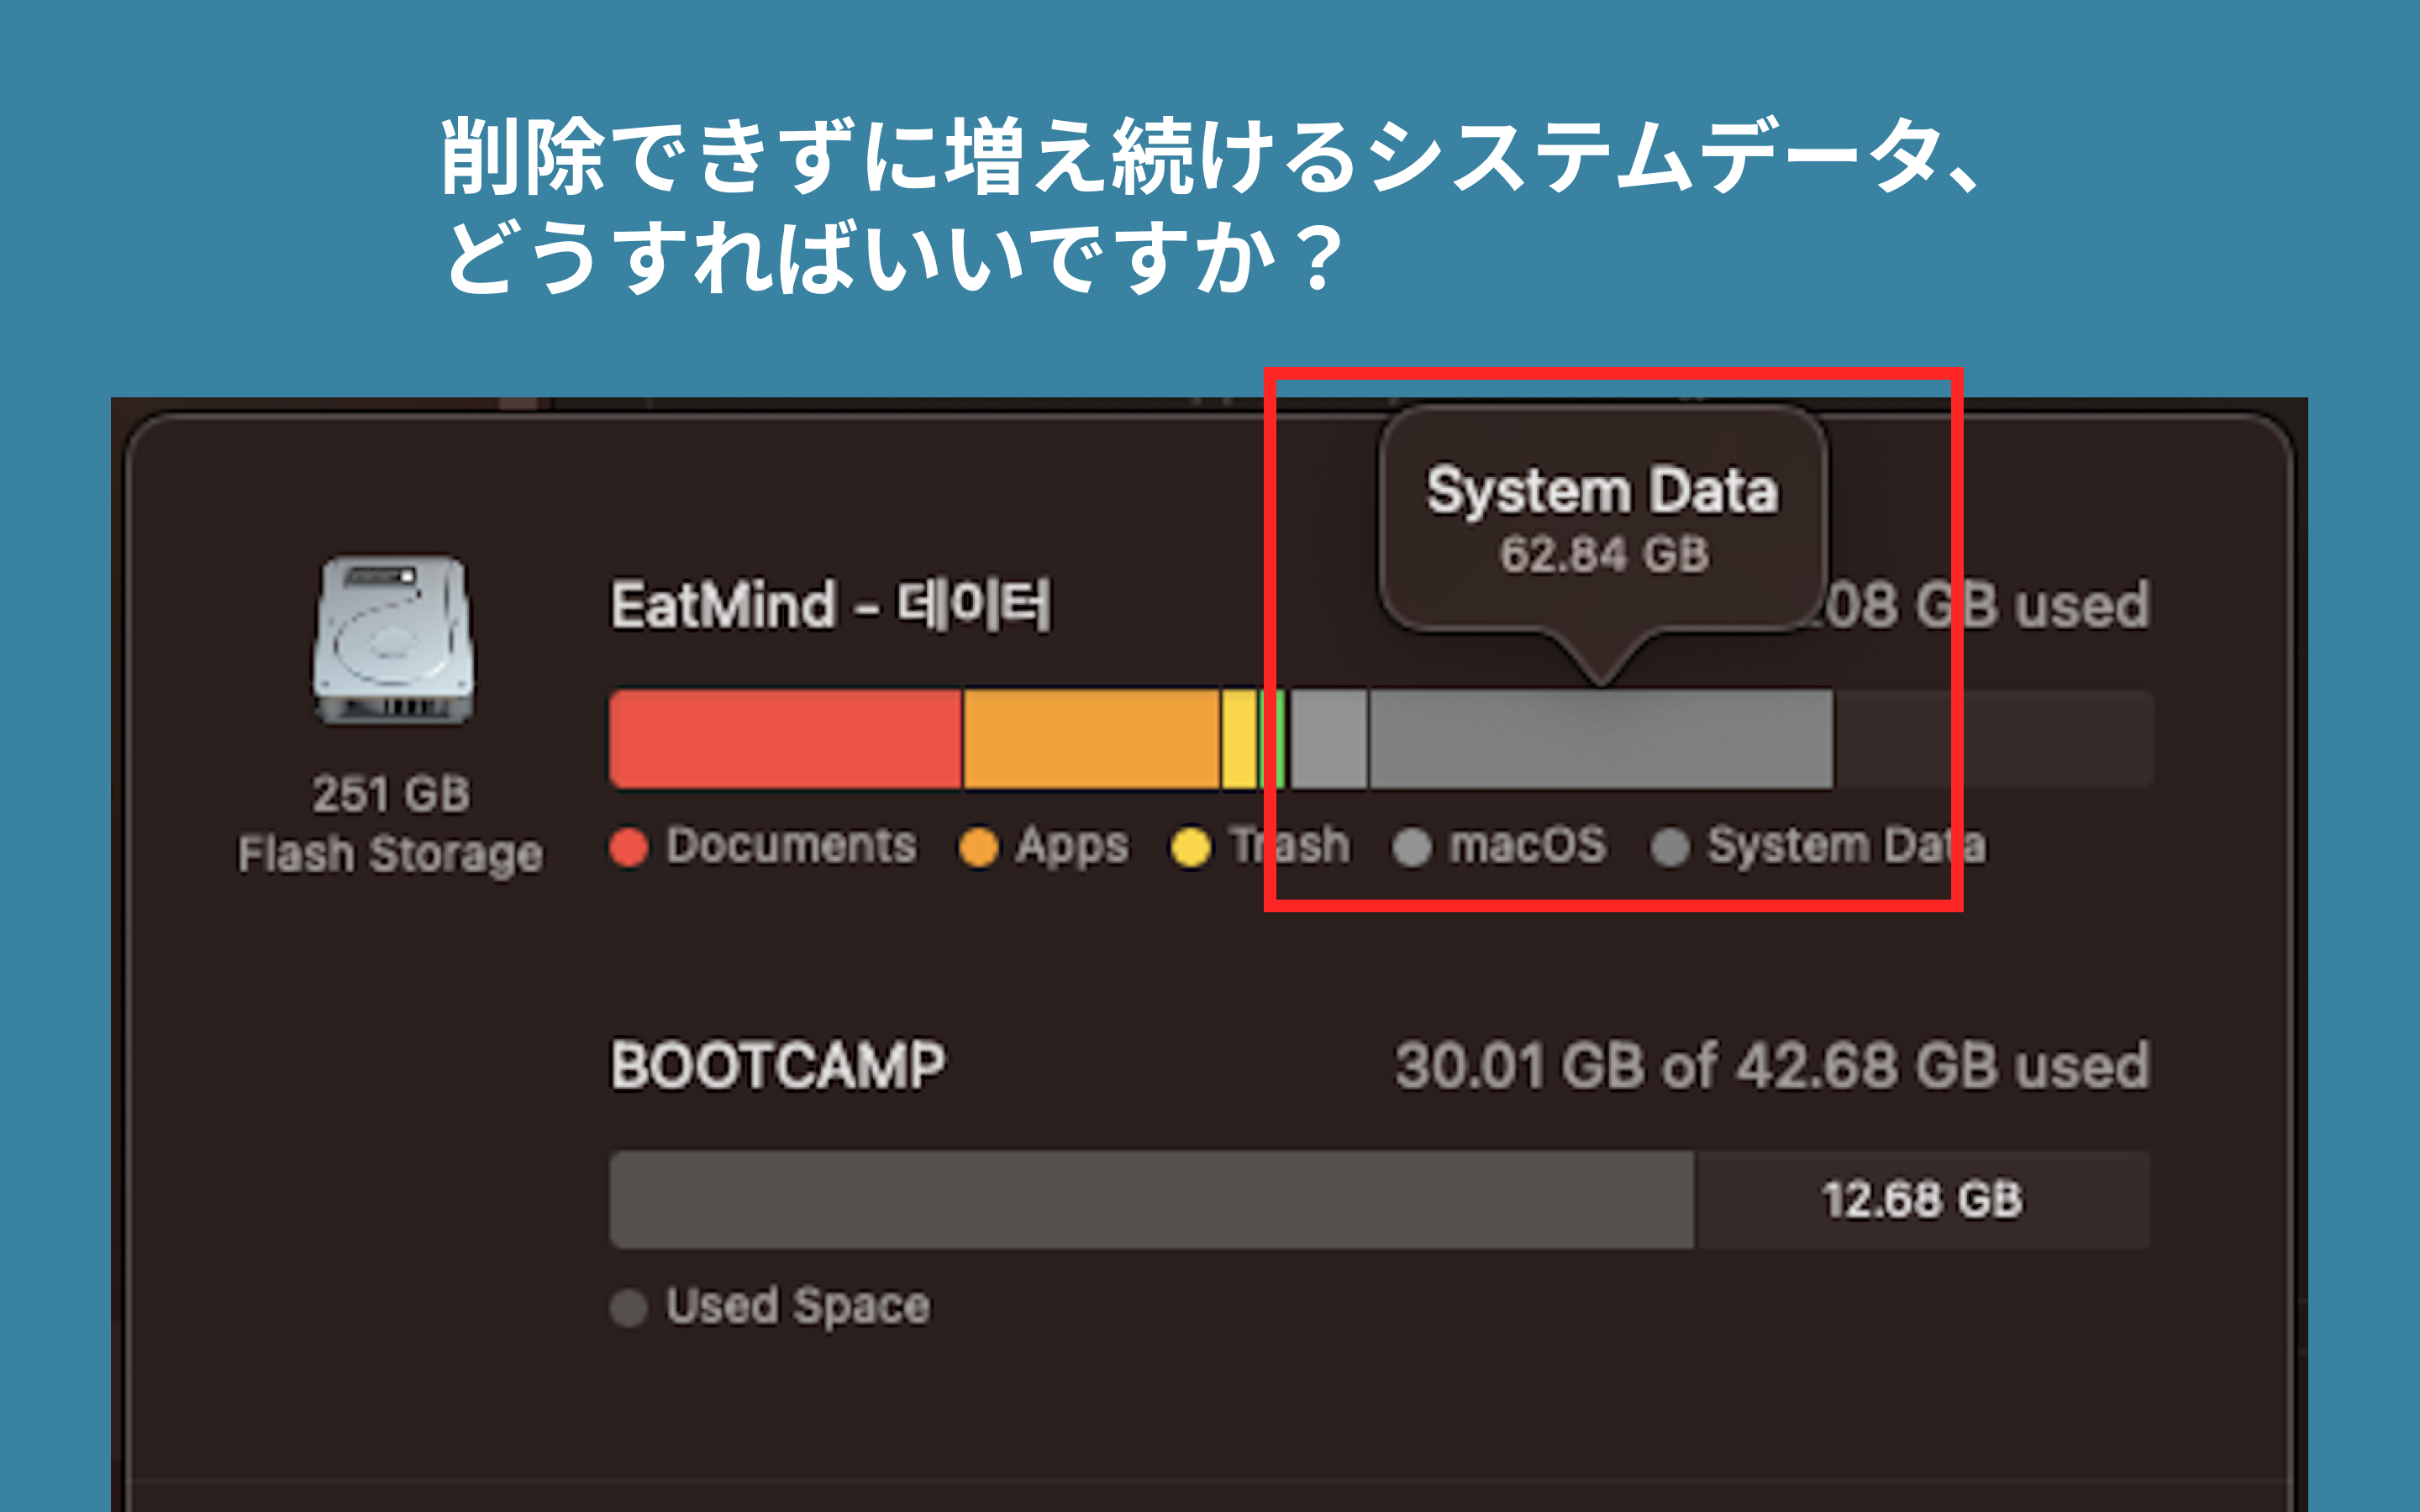
Task: Click the System Data legend dot
Action: tap(1670, 847)
